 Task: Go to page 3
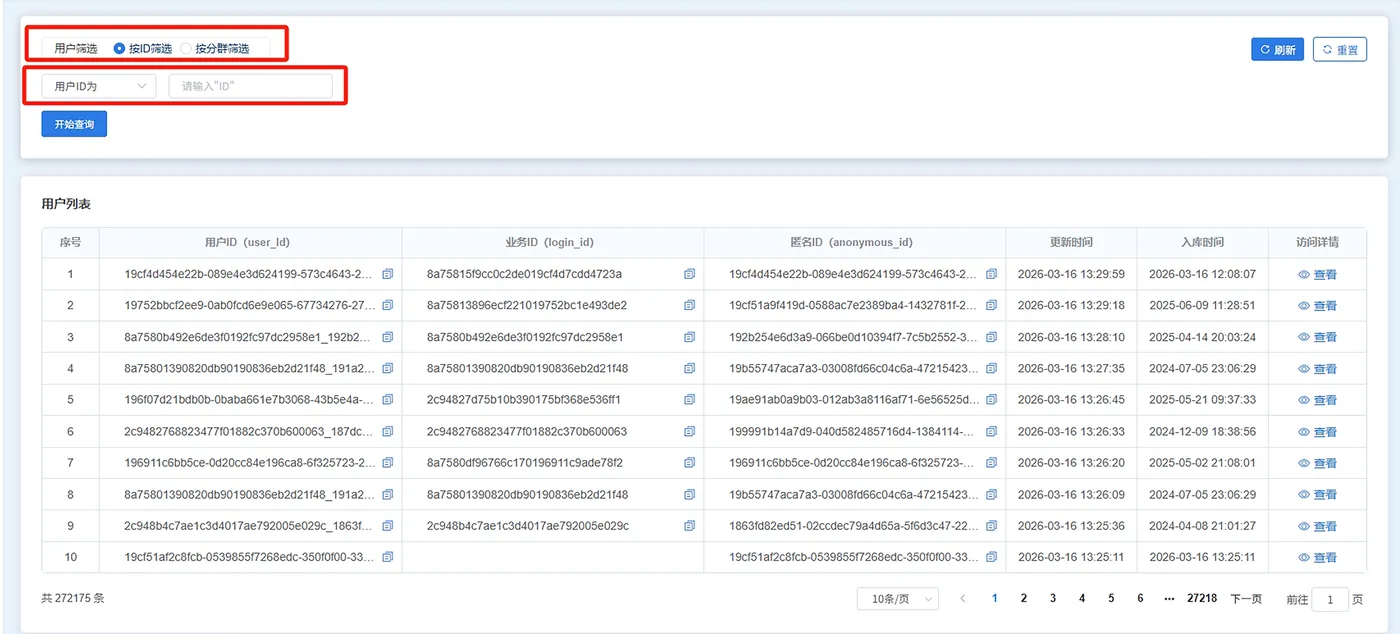point(1053,598)
